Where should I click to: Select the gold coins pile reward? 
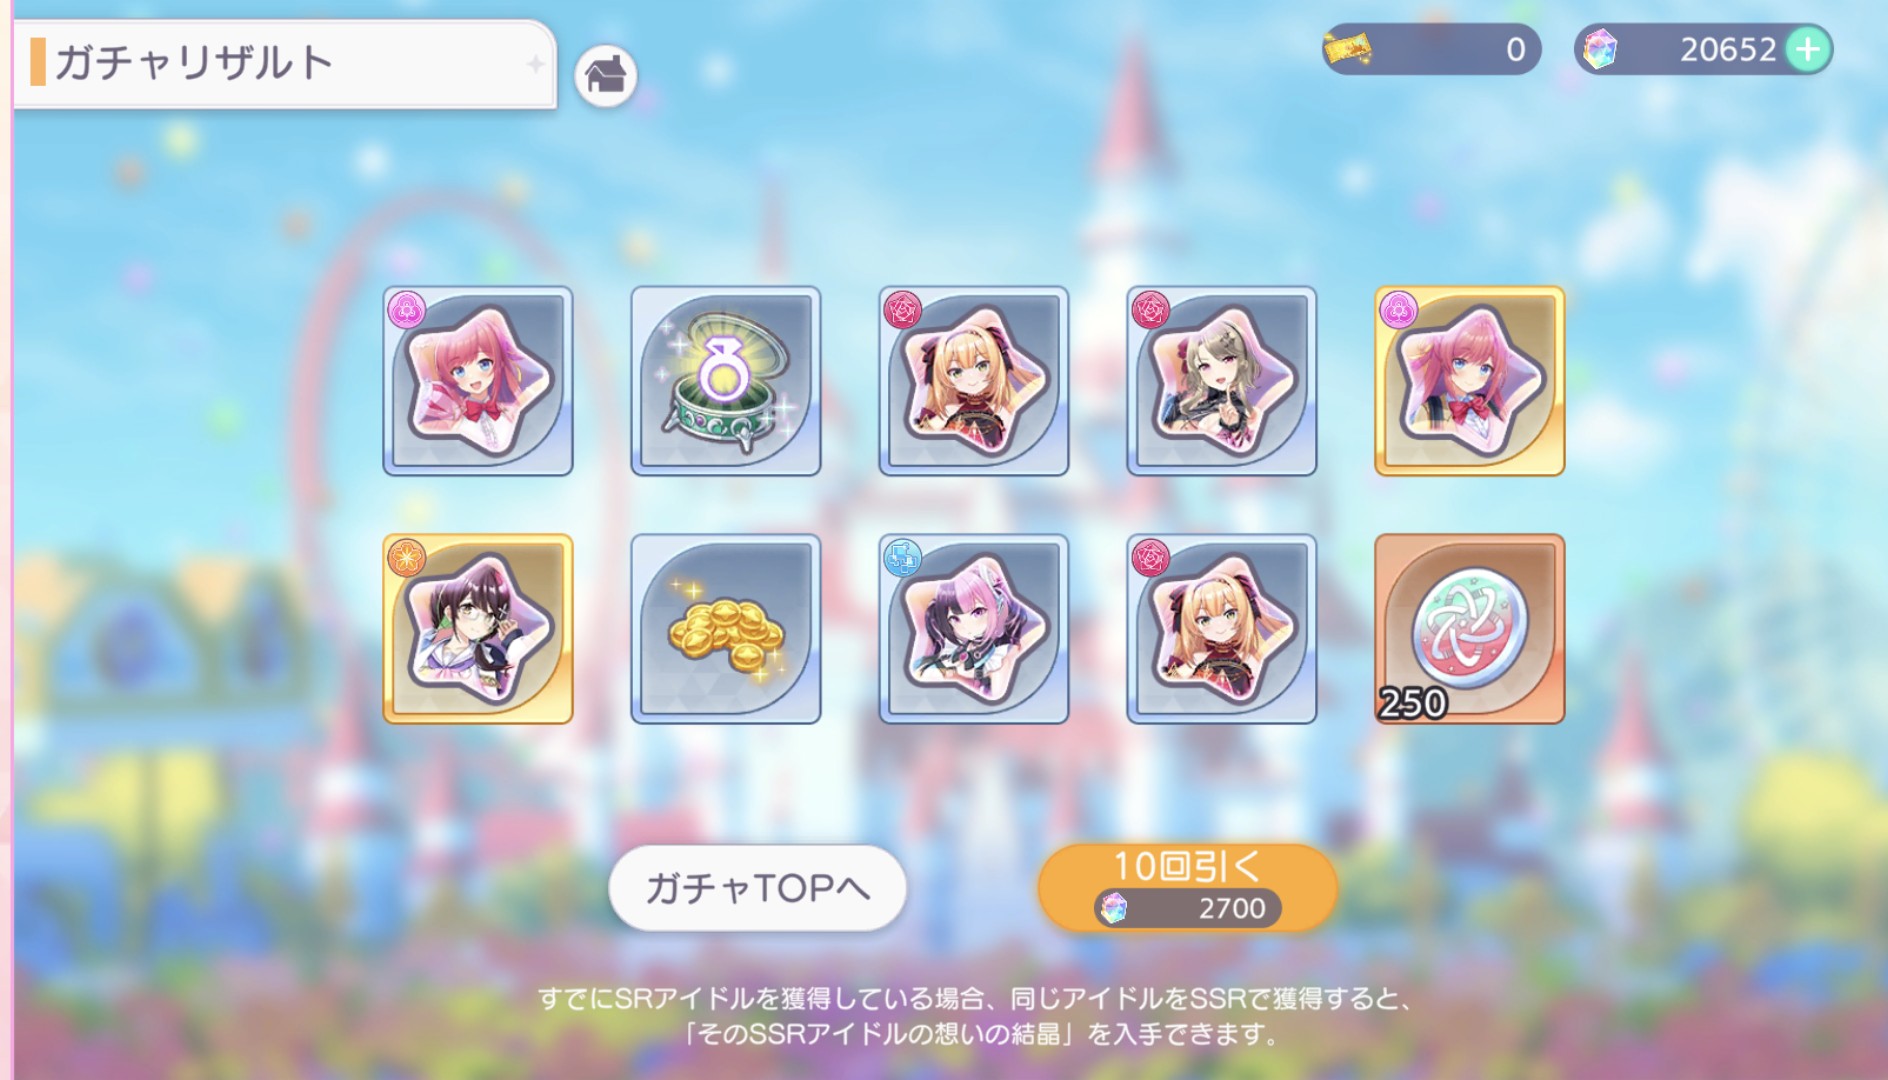click(726, 629)
